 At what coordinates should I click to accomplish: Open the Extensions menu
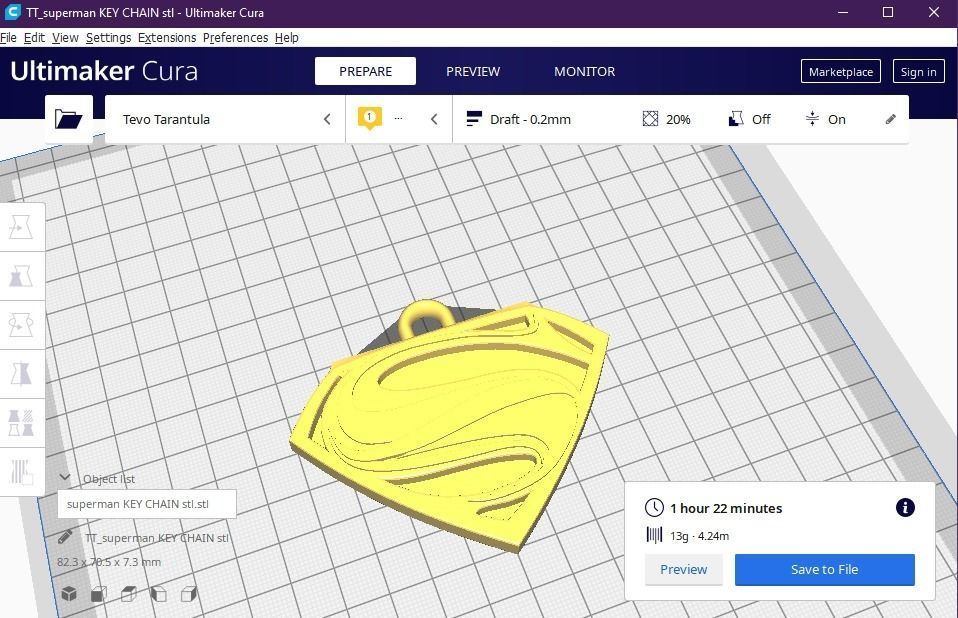167,38
